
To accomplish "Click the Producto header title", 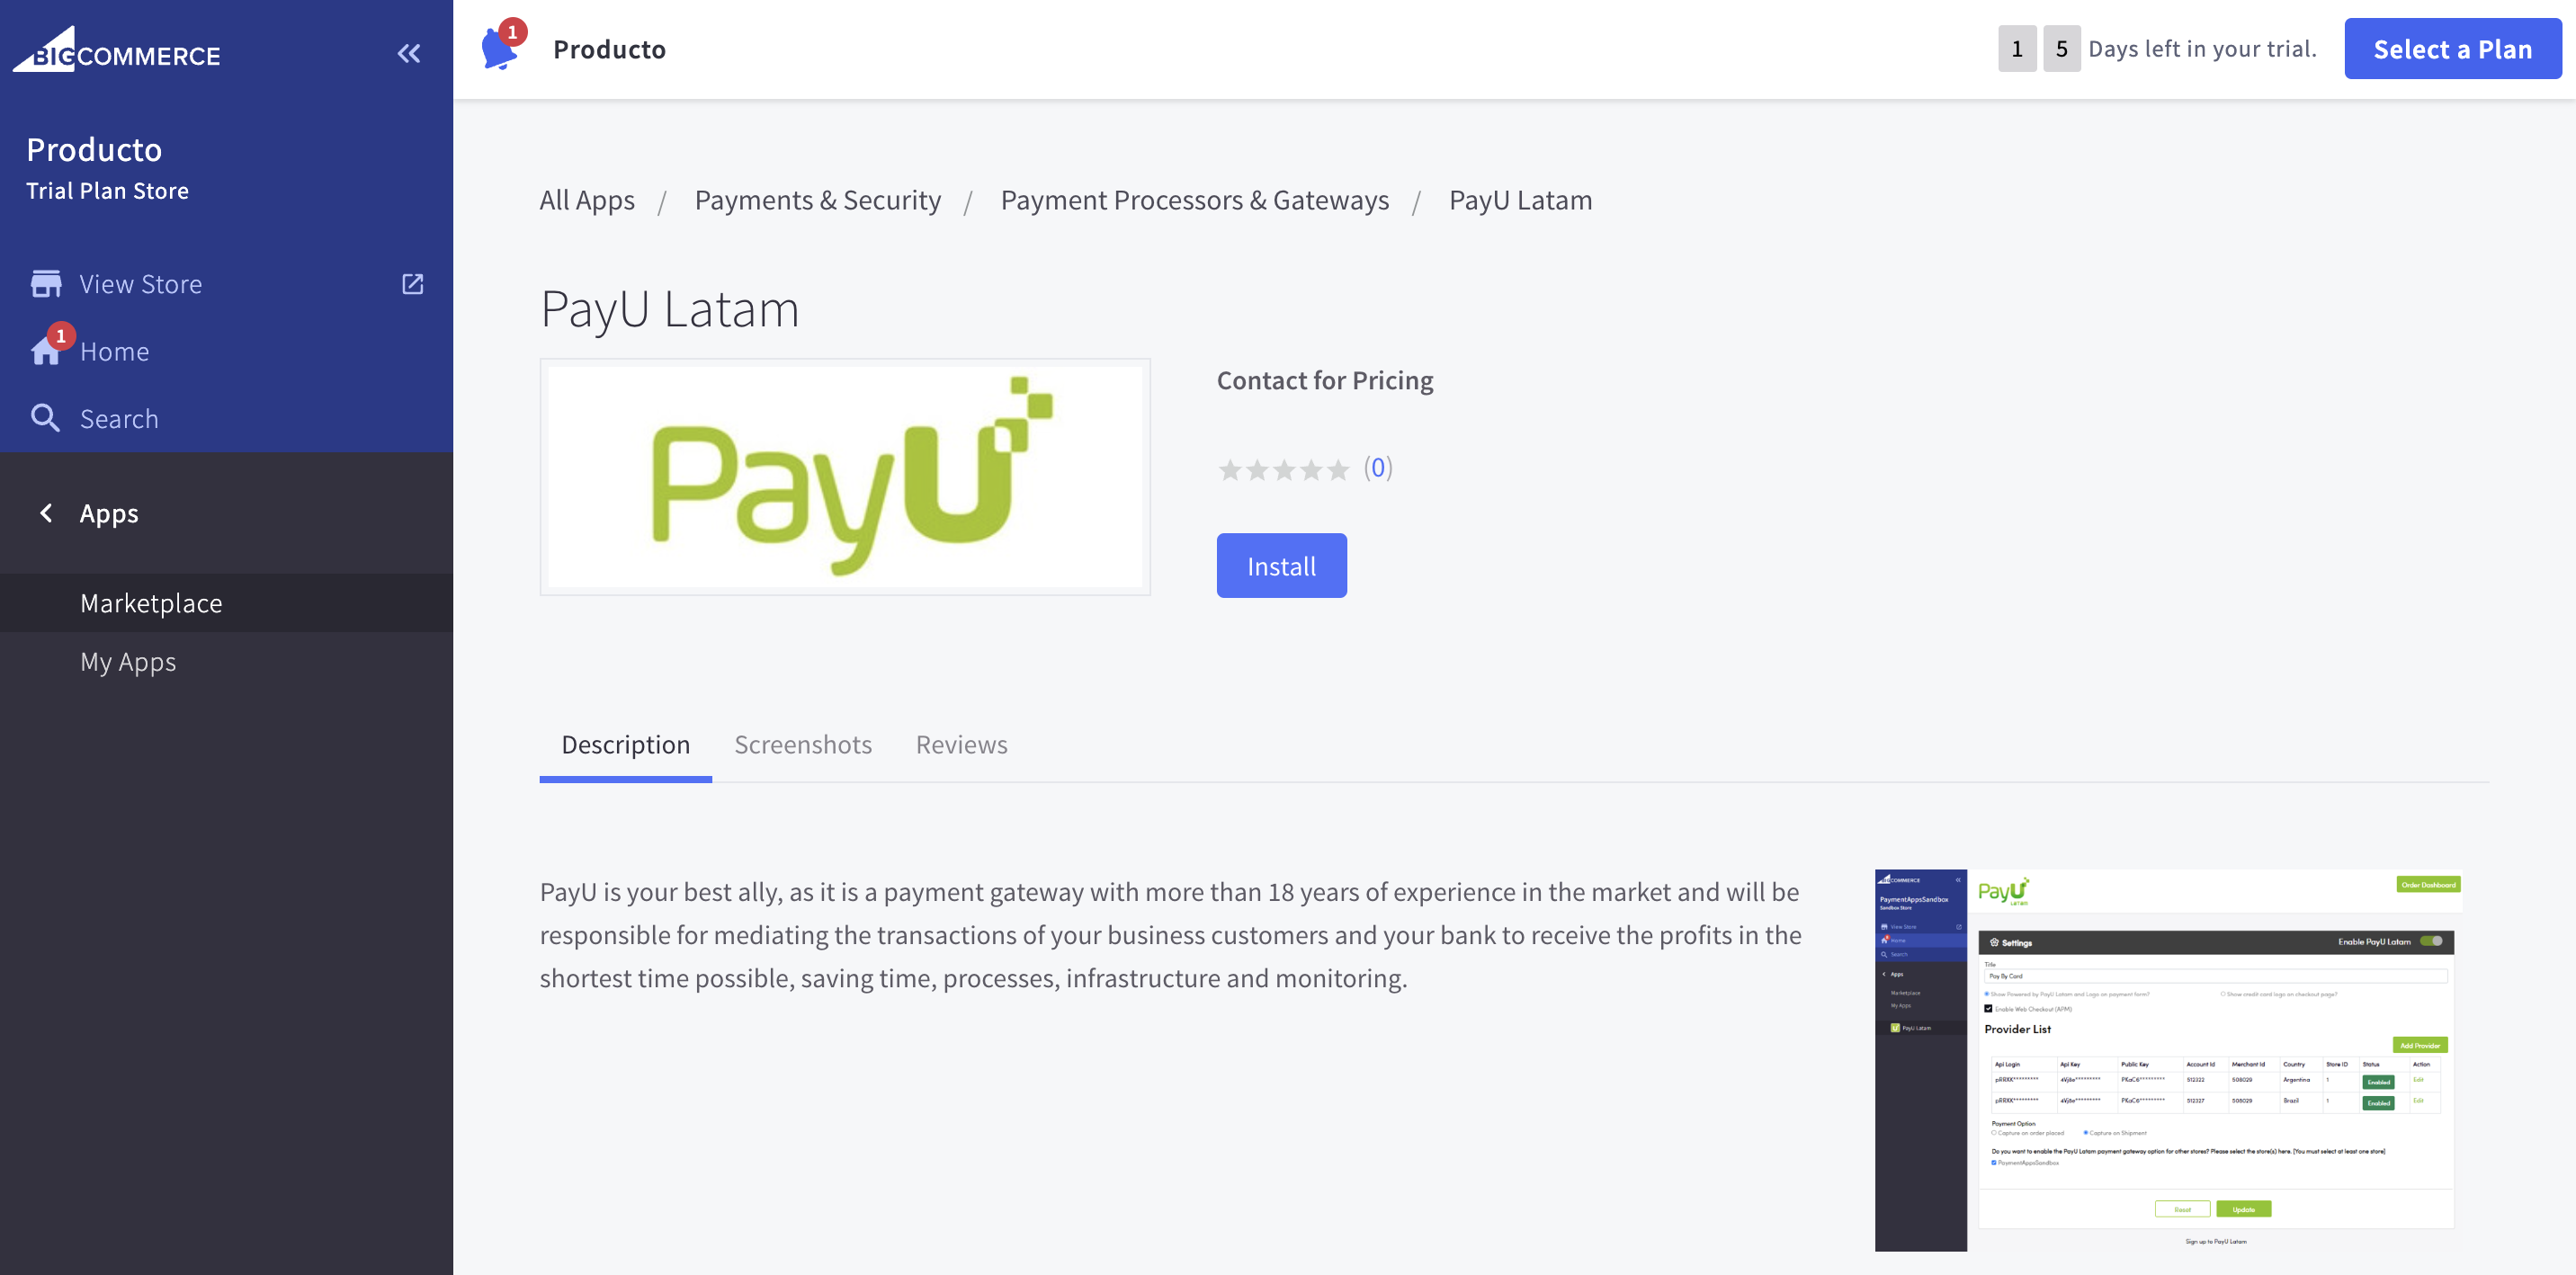I will point(609,49).
